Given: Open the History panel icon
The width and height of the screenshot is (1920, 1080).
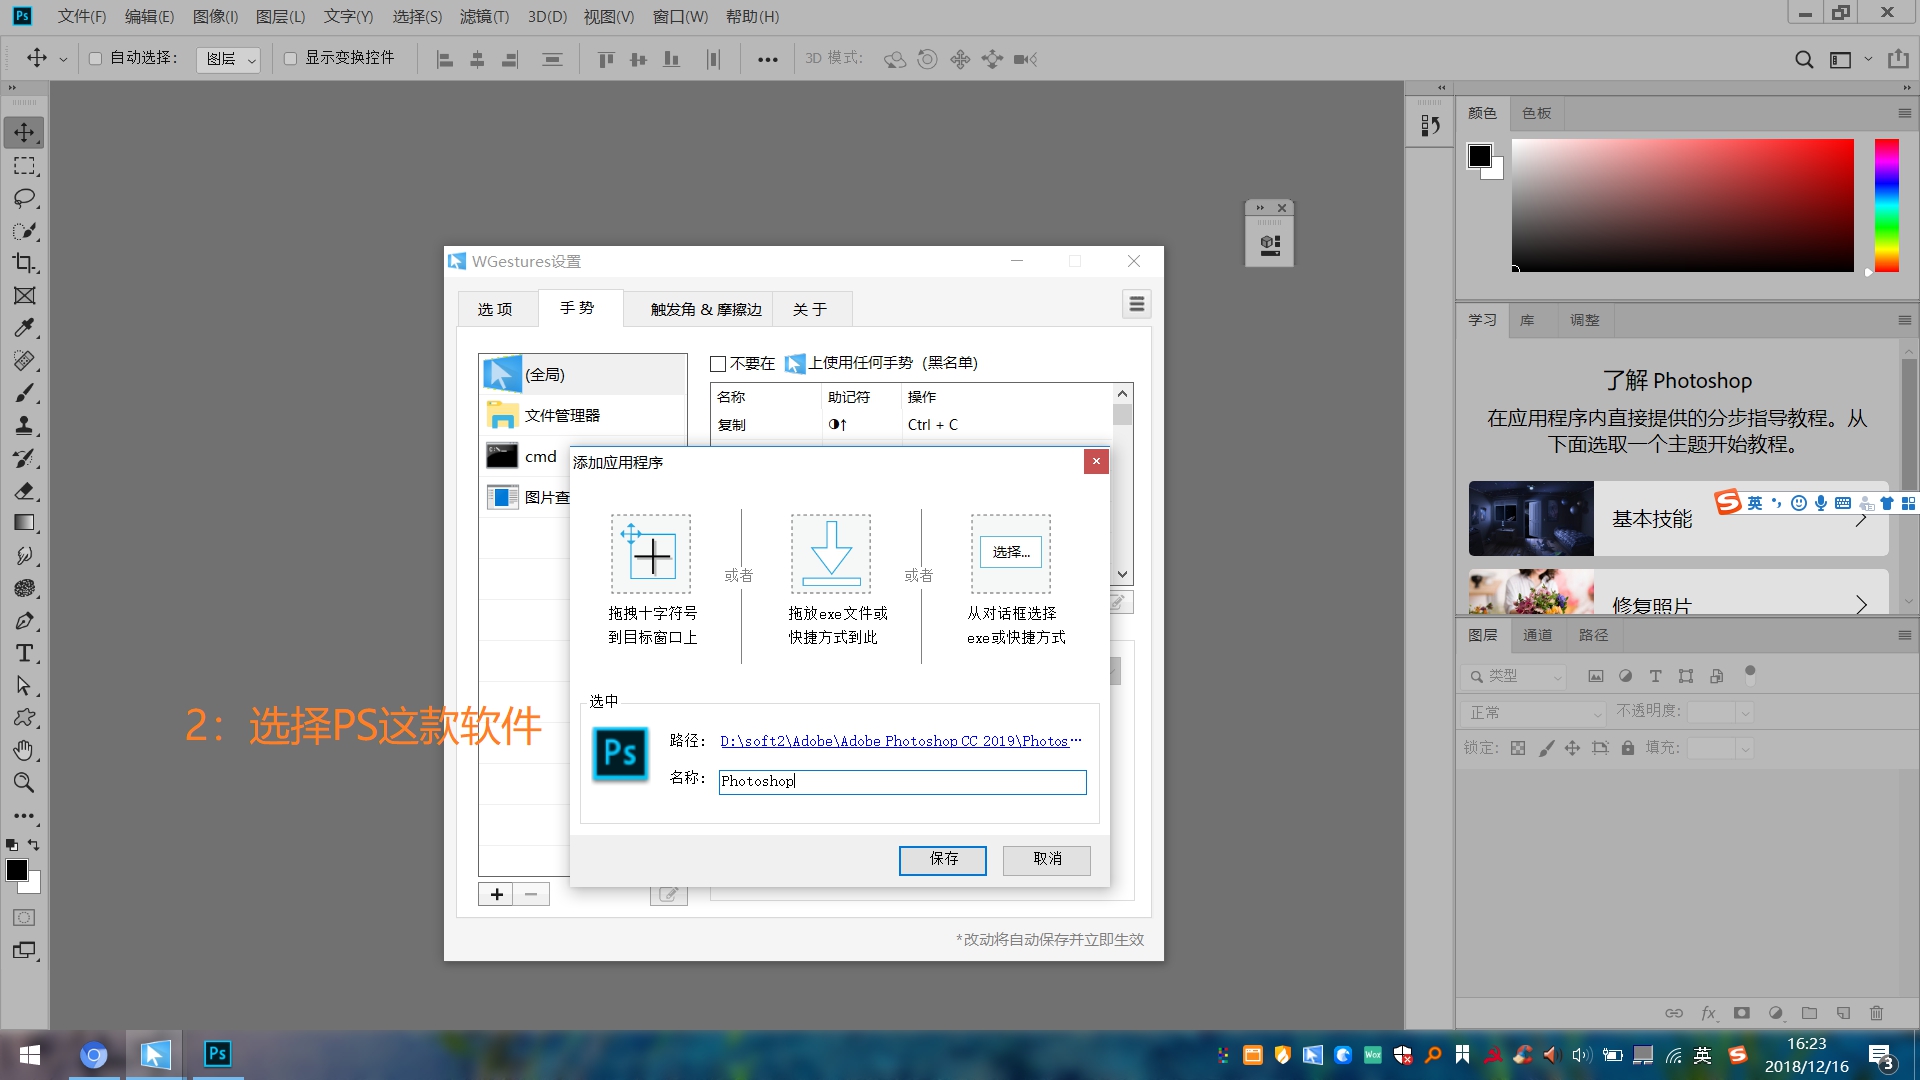Looking at the screenshot, I should (1430, 125).
